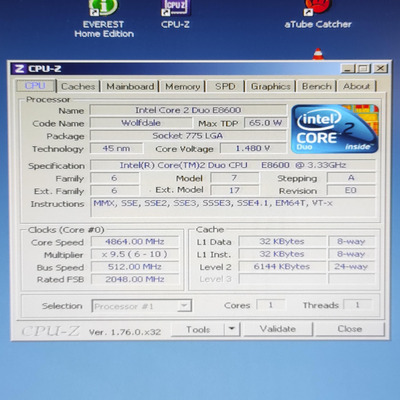Image resolution: width=400 pixels, height=400 pixels.
Task: Click the VLC cone desktop icon
Action: coord(318,54)
